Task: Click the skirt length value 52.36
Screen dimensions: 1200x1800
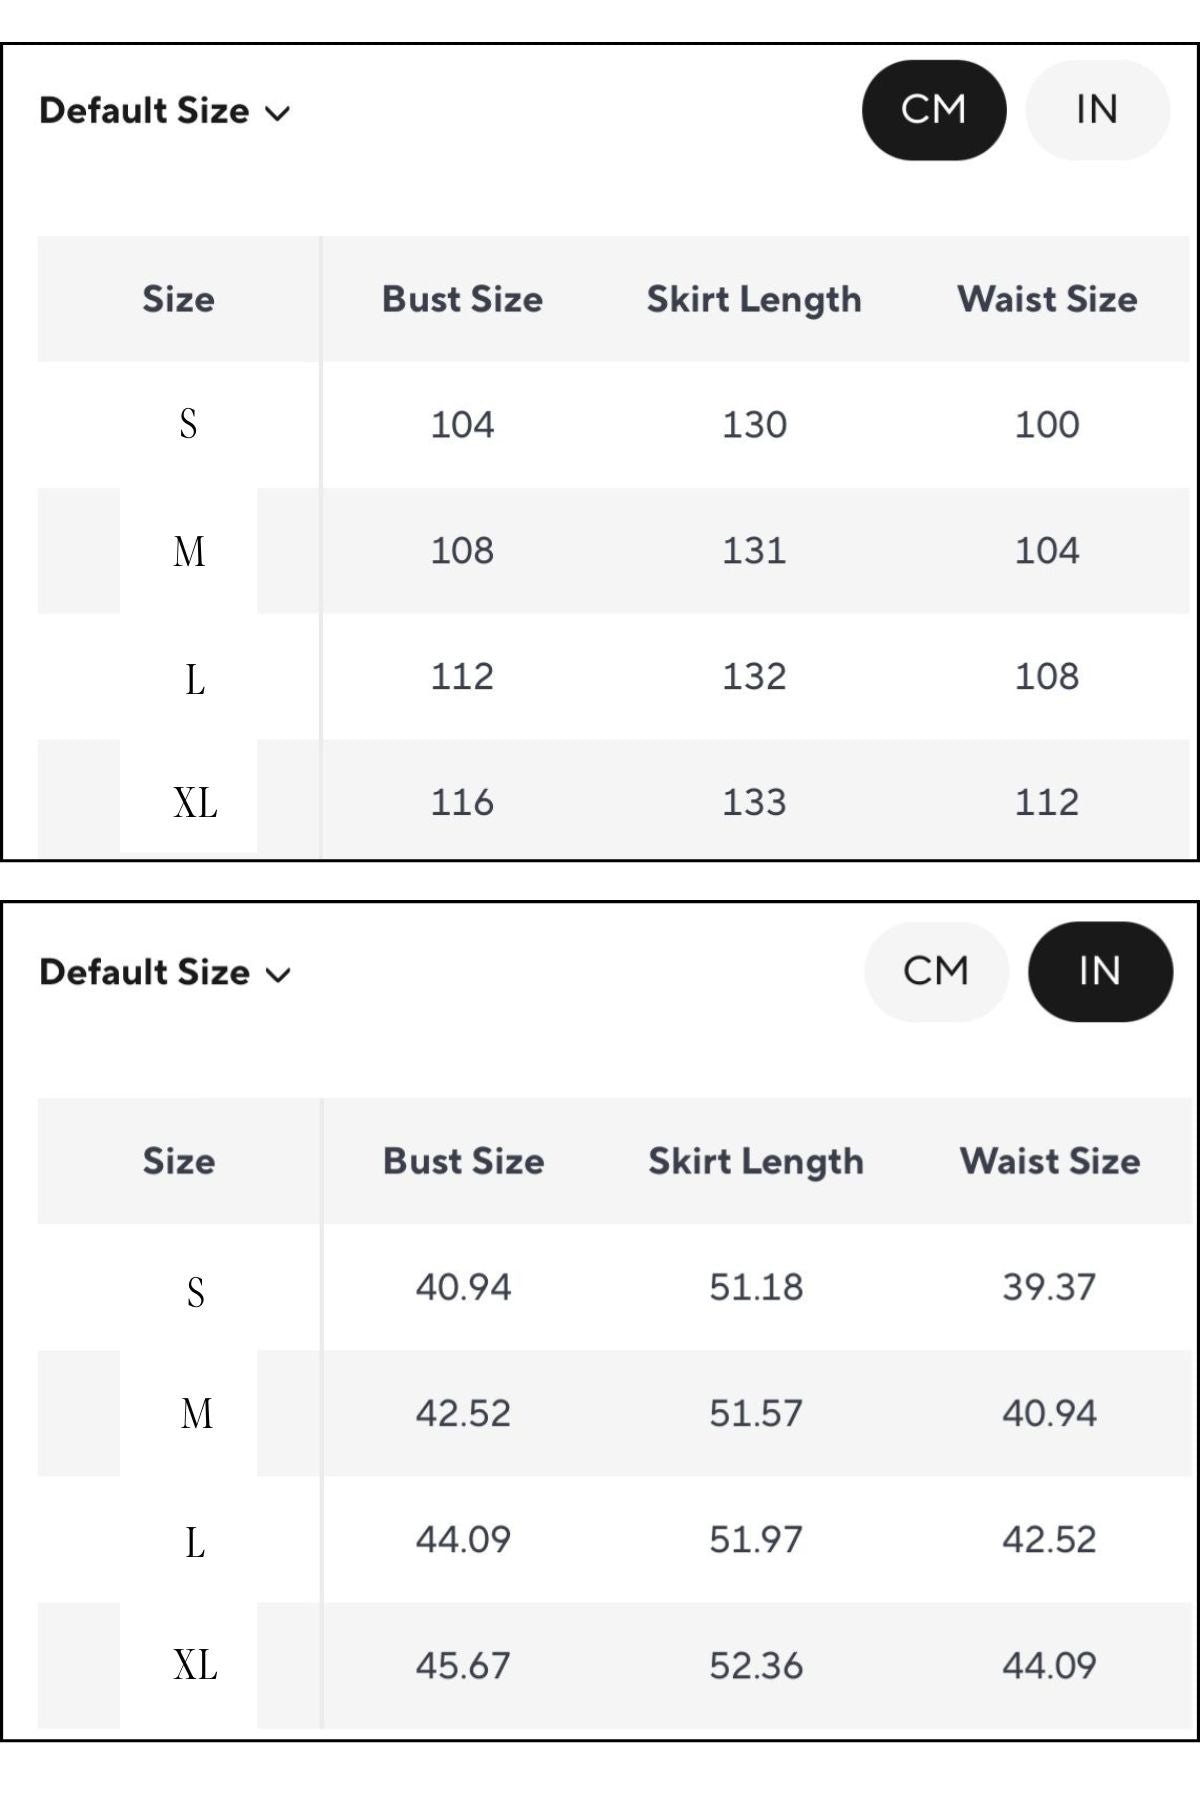Action: 756,1665
